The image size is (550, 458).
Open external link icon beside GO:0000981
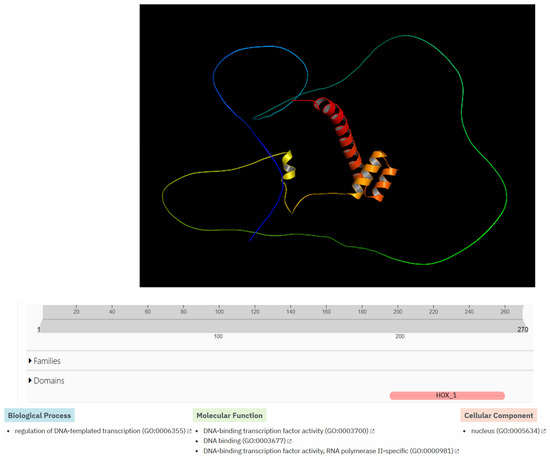(457, 451)
